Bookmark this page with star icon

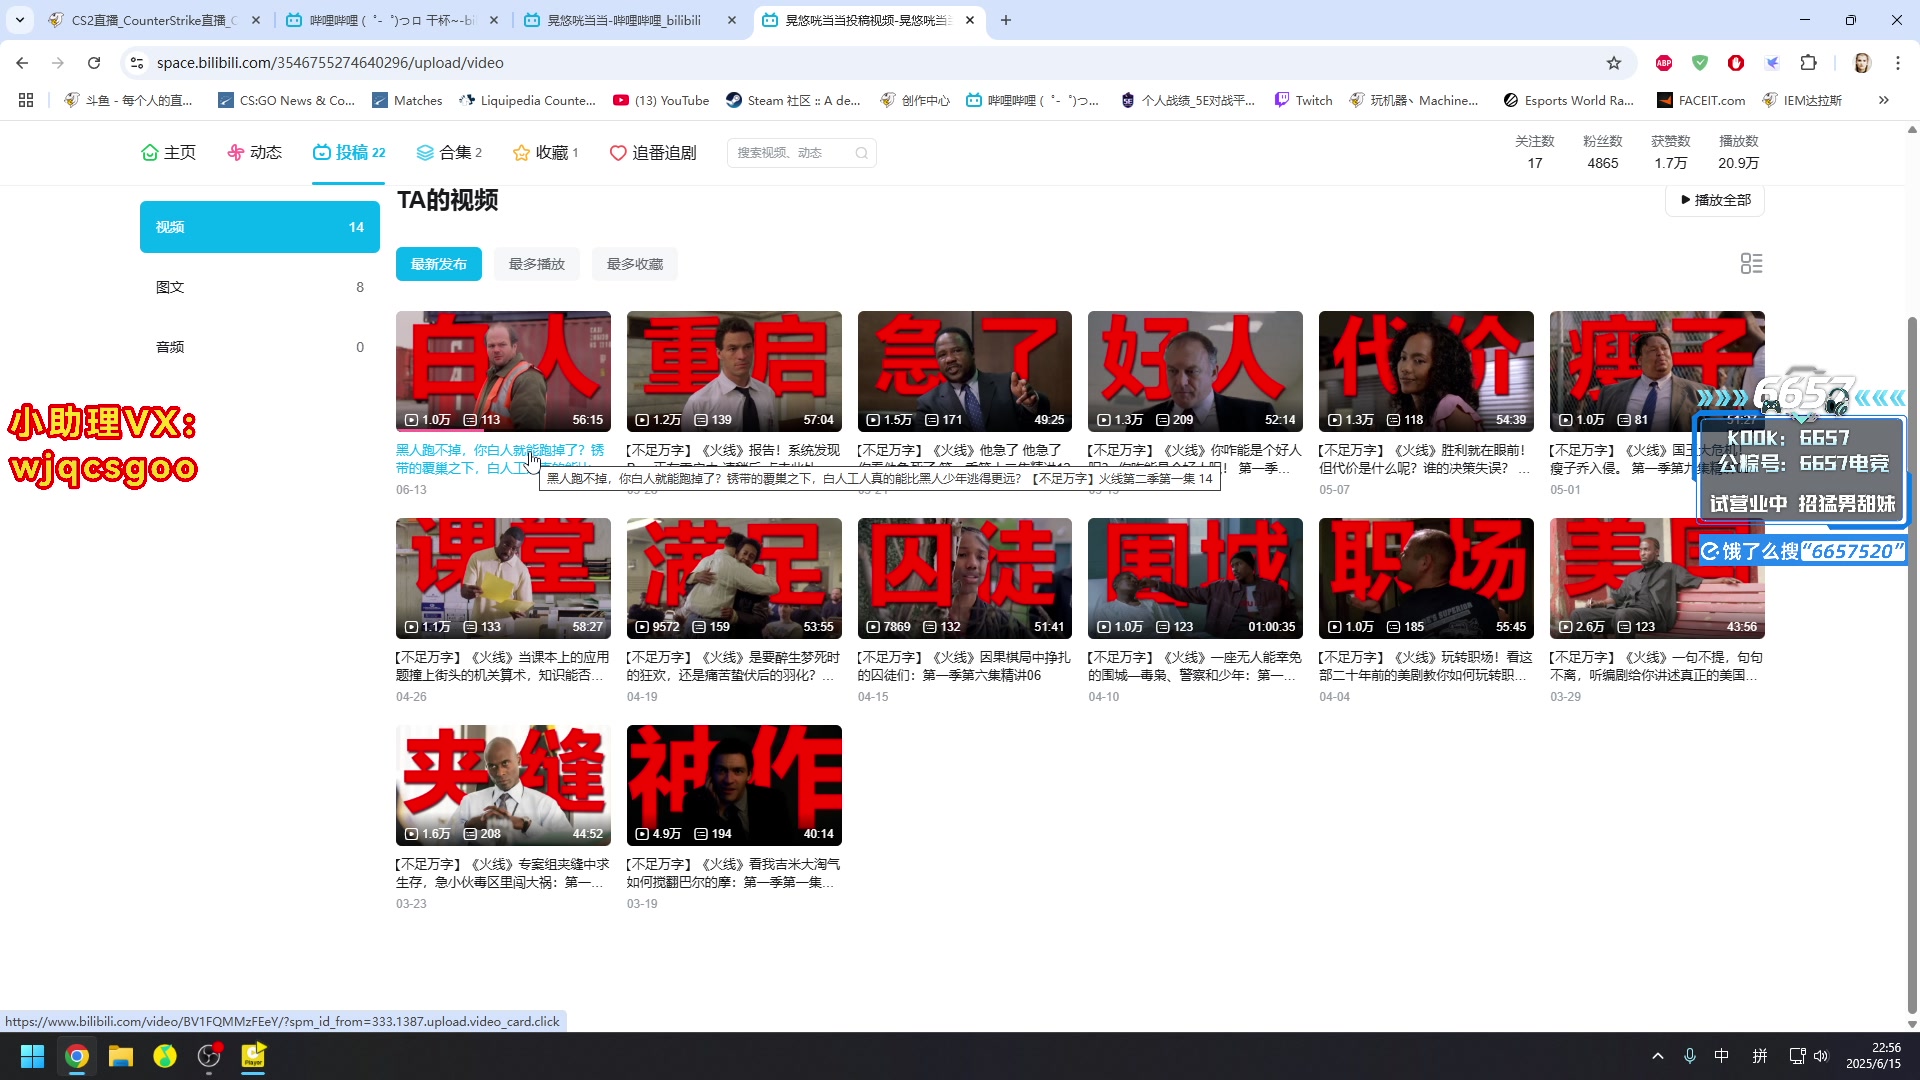click(1613, 63)
